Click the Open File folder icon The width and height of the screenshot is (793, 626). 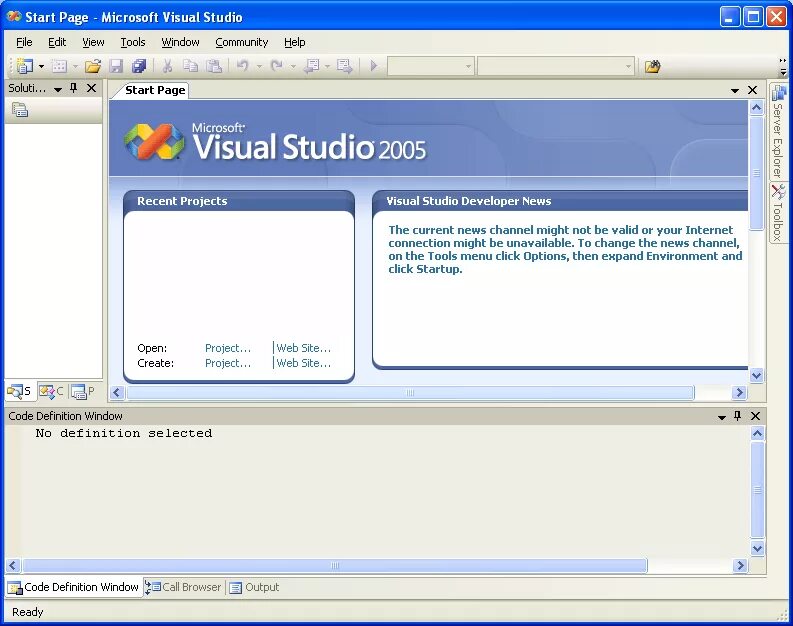(x=93, y=66)
